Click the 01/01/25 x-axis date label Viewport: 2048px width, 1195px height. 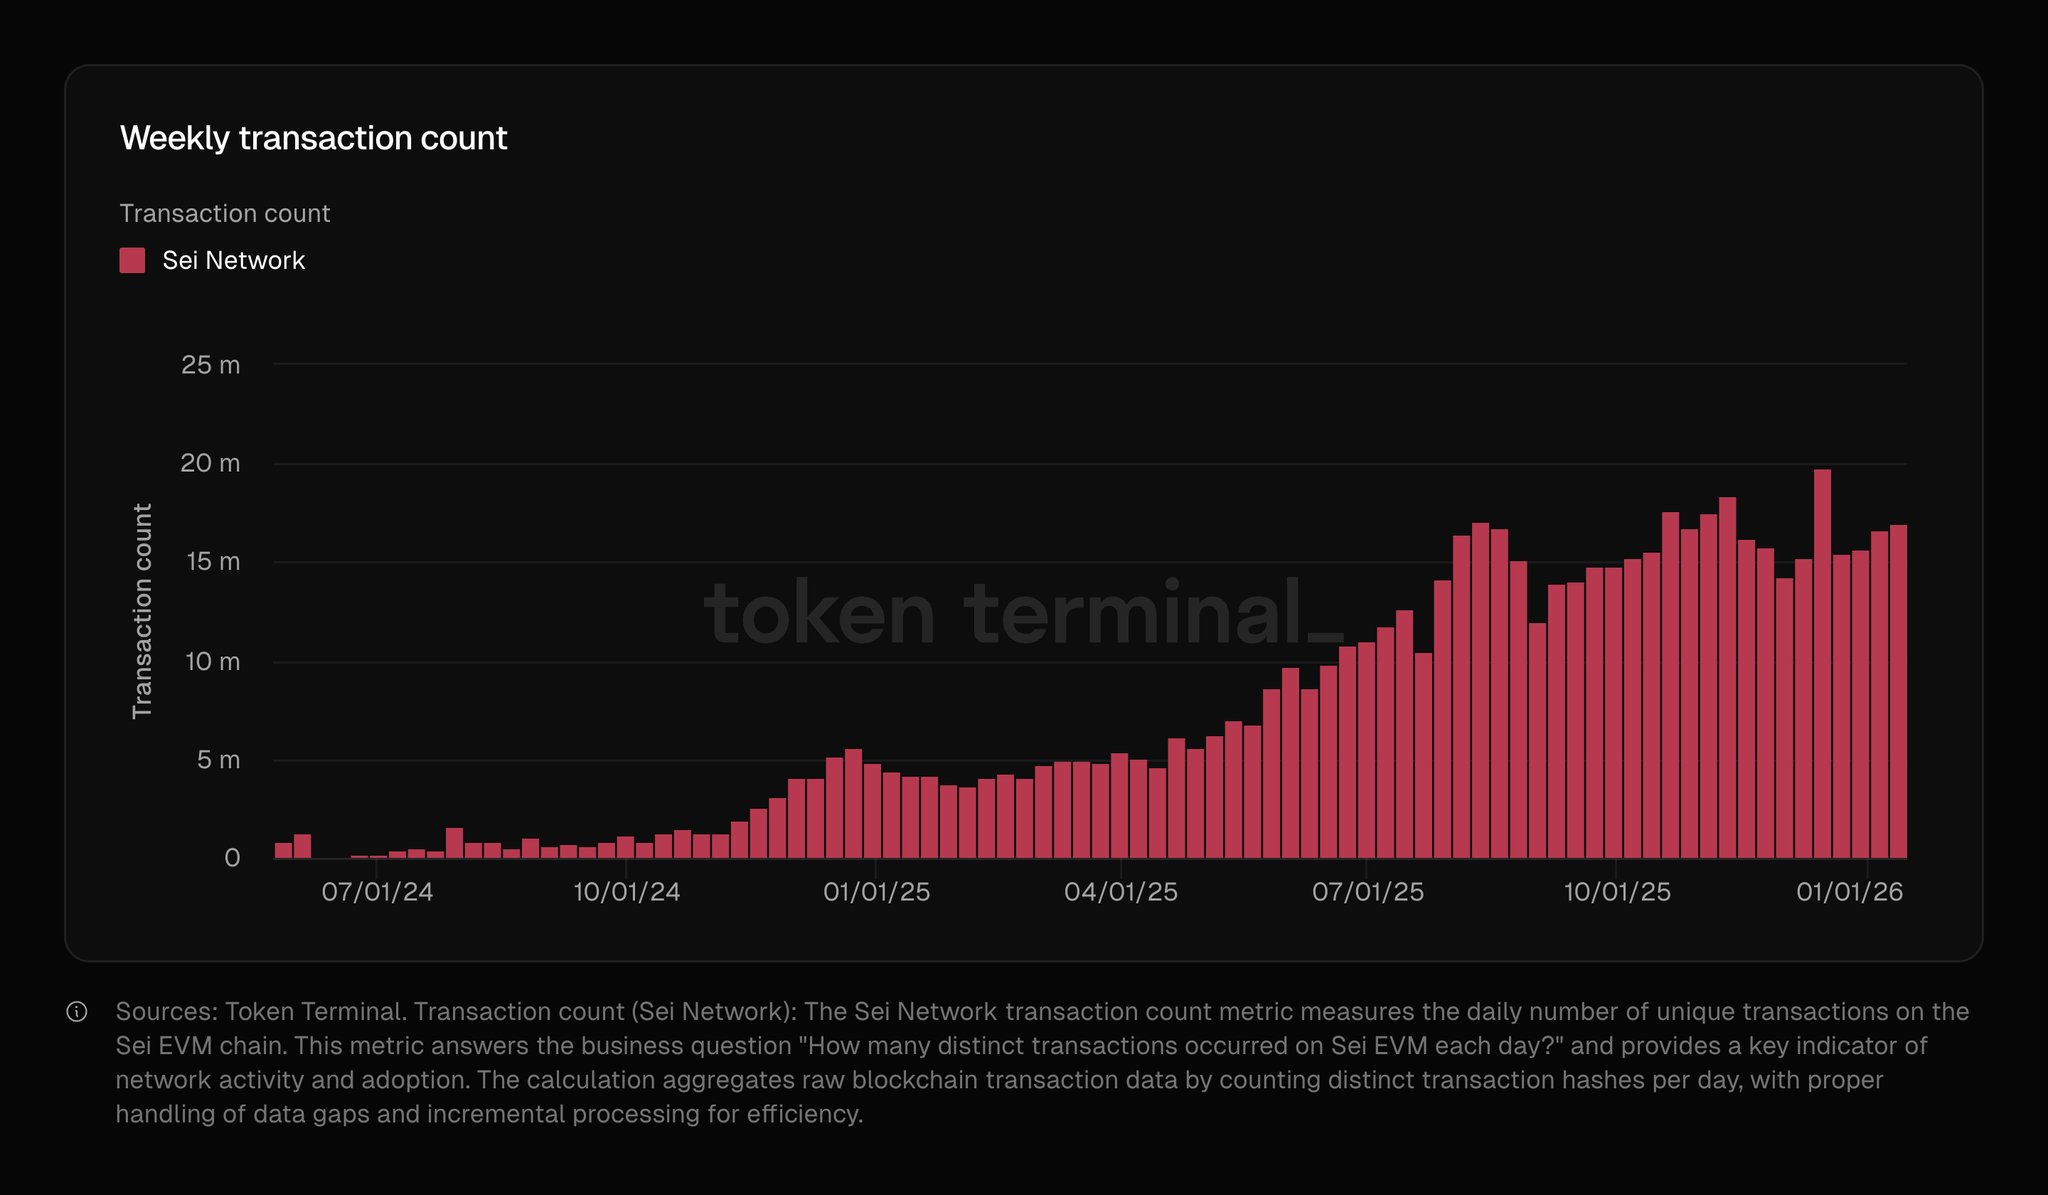876,892
